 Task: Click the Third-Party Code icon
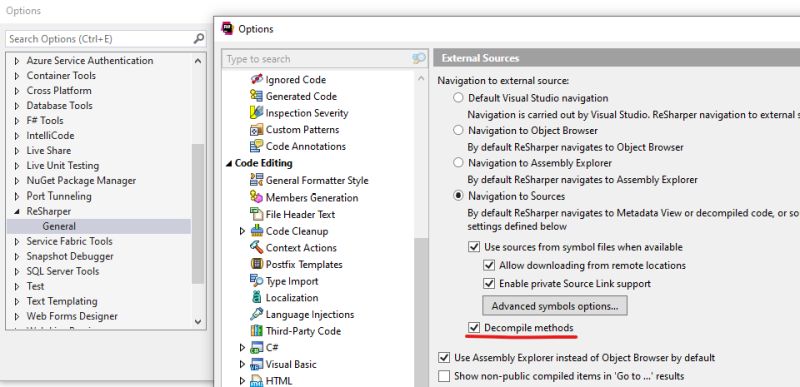pos(257,331)
